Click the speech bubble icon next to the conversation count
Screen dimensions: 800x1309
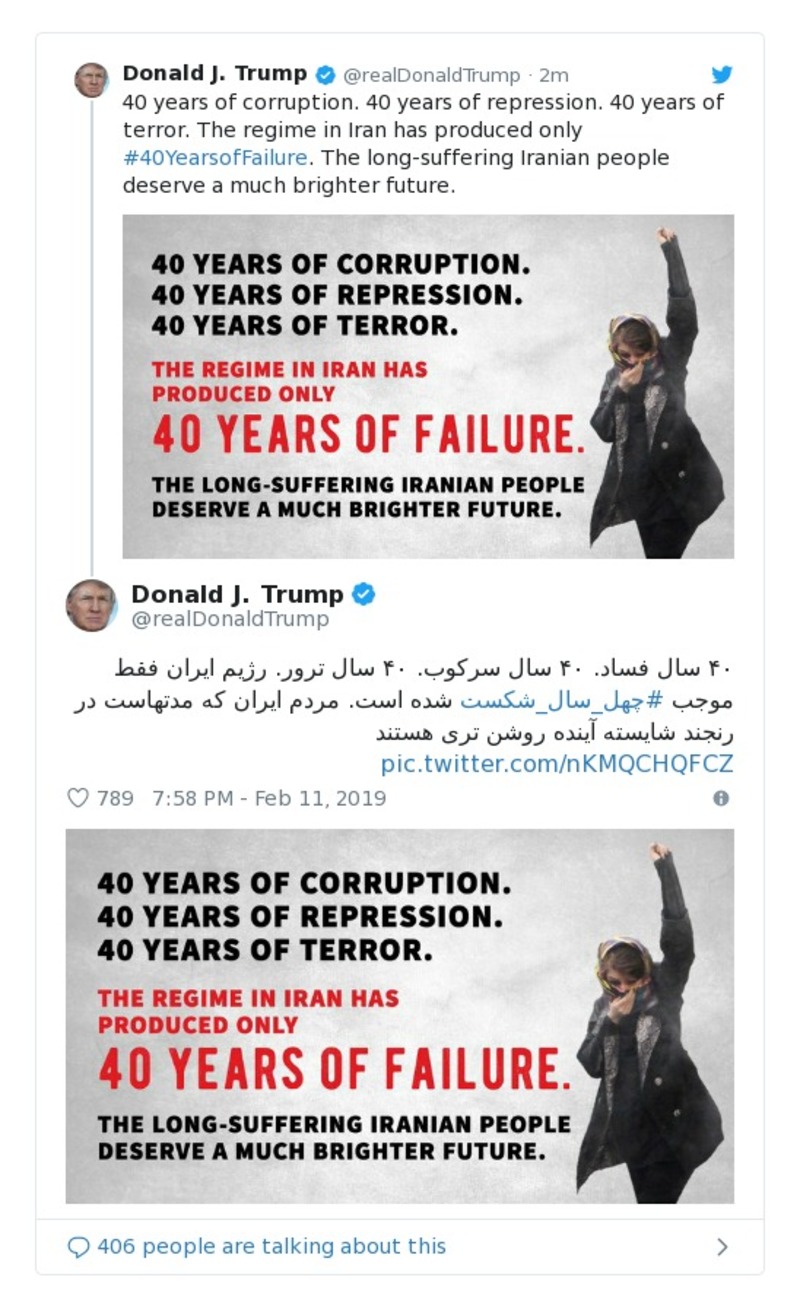click(x=78, y=1245)
